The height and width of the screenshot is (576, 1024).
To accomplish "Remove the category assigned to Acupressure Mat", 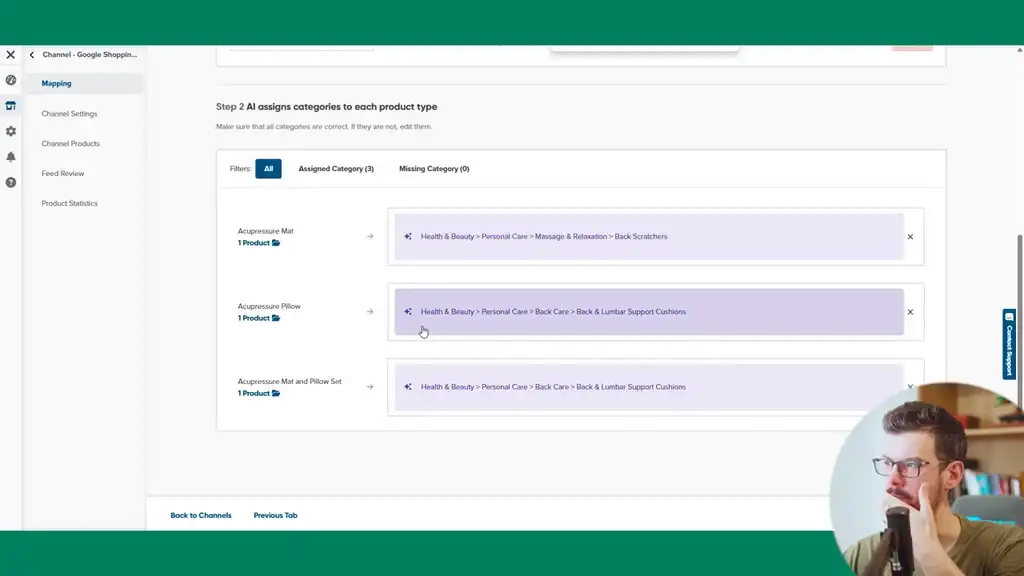I will [910, 236].
